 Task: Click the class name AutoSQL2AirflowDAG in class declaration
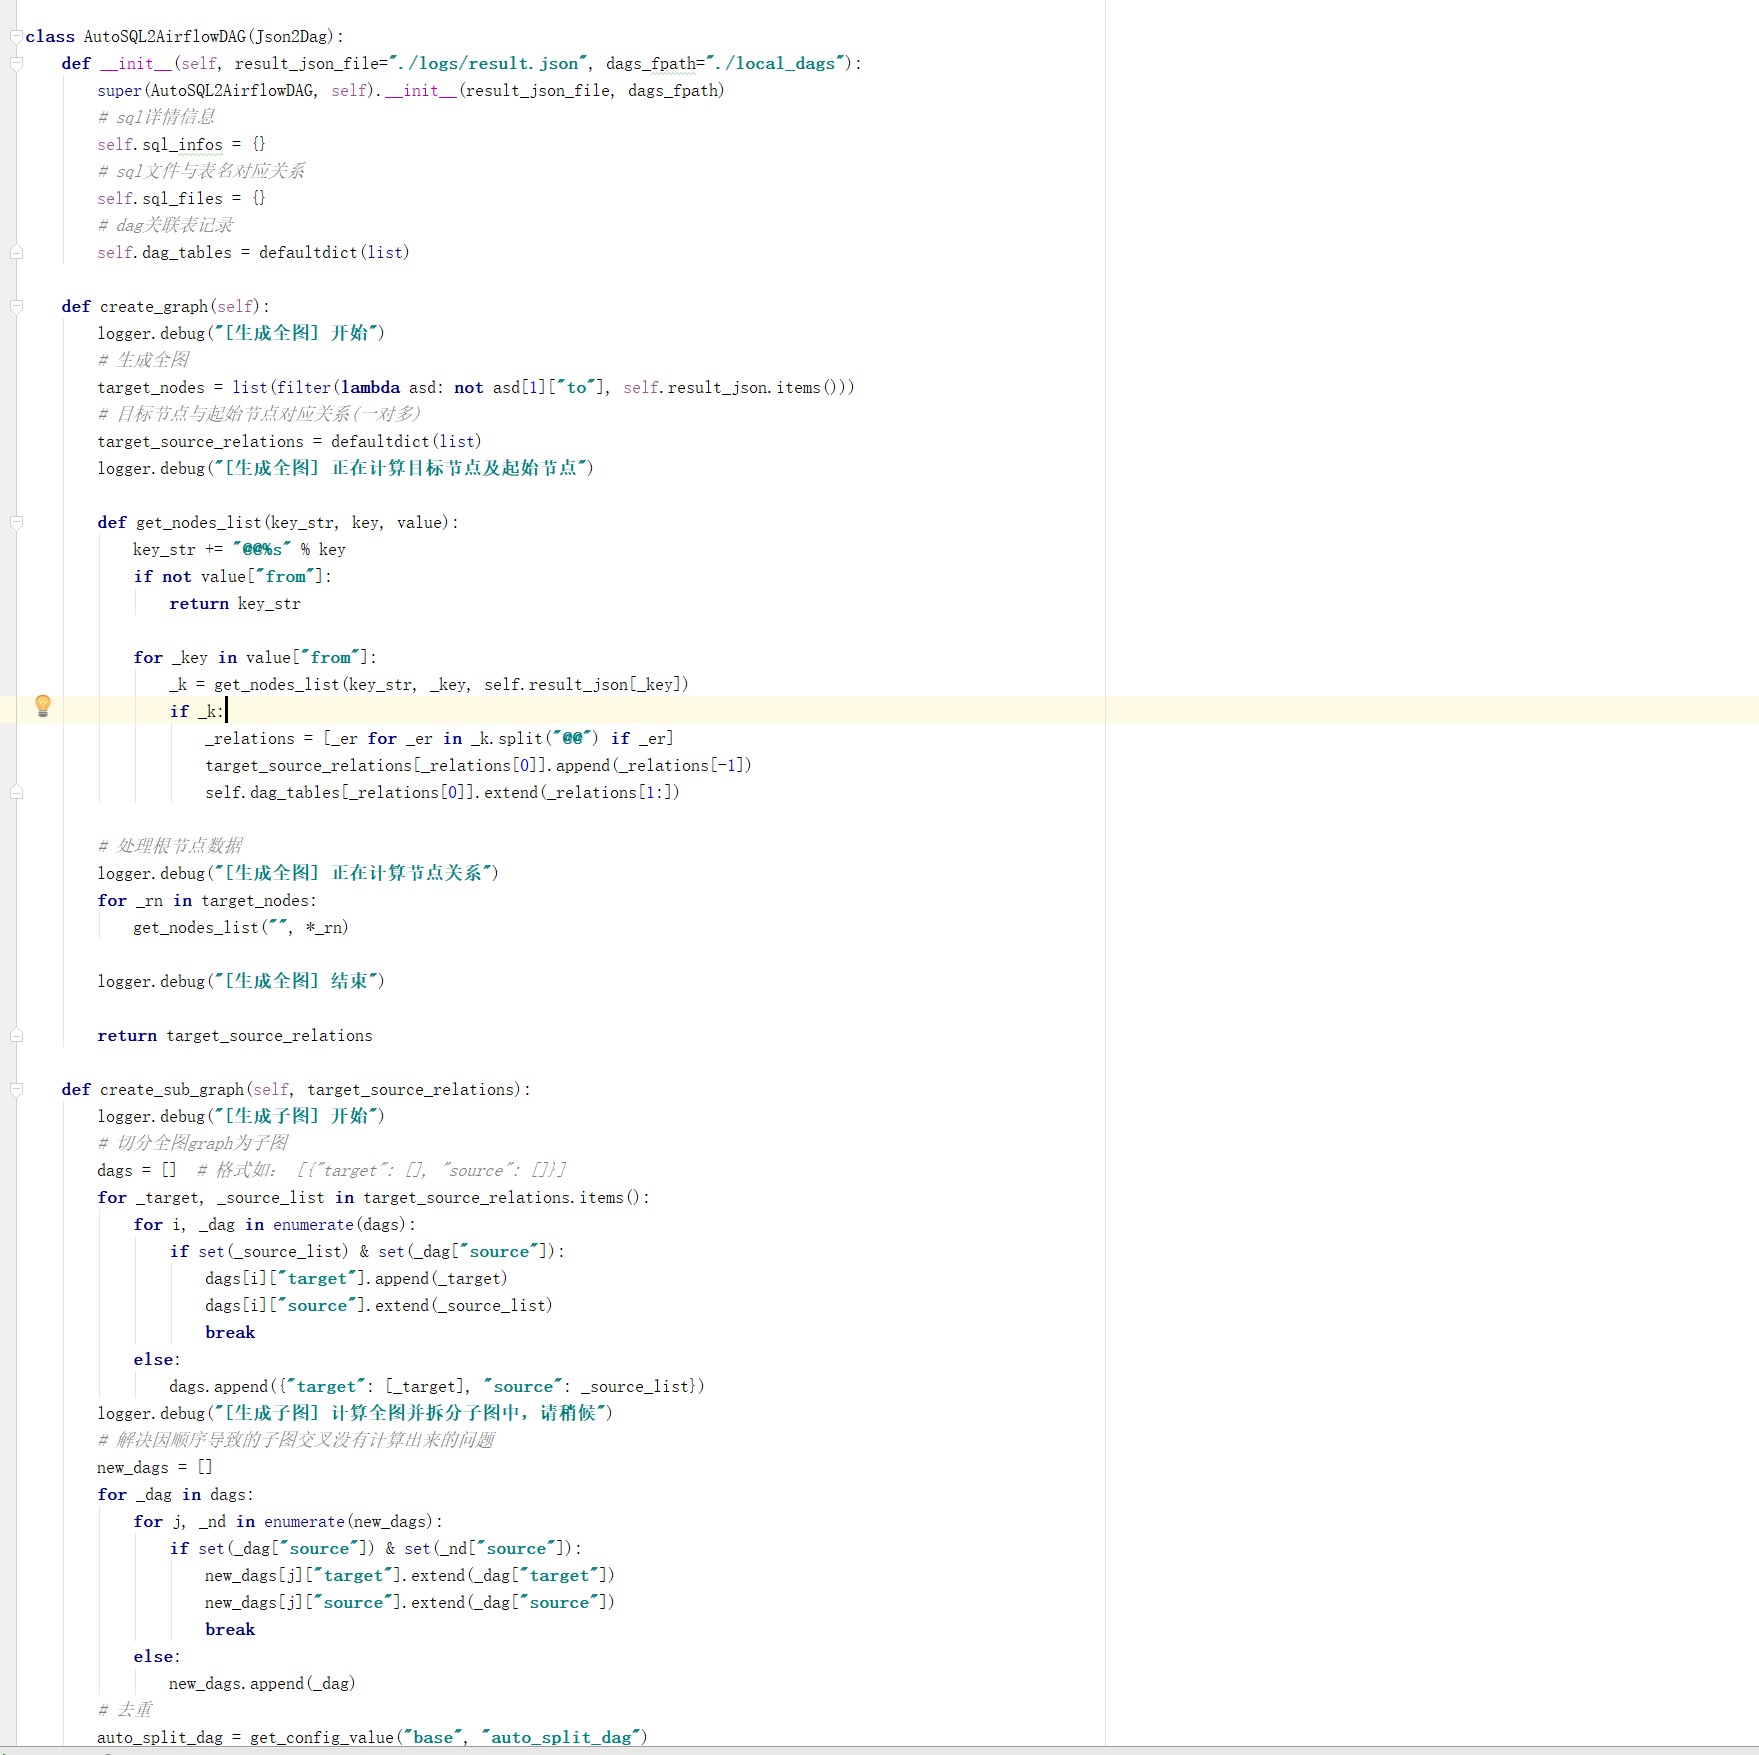(x=164, y=36)
